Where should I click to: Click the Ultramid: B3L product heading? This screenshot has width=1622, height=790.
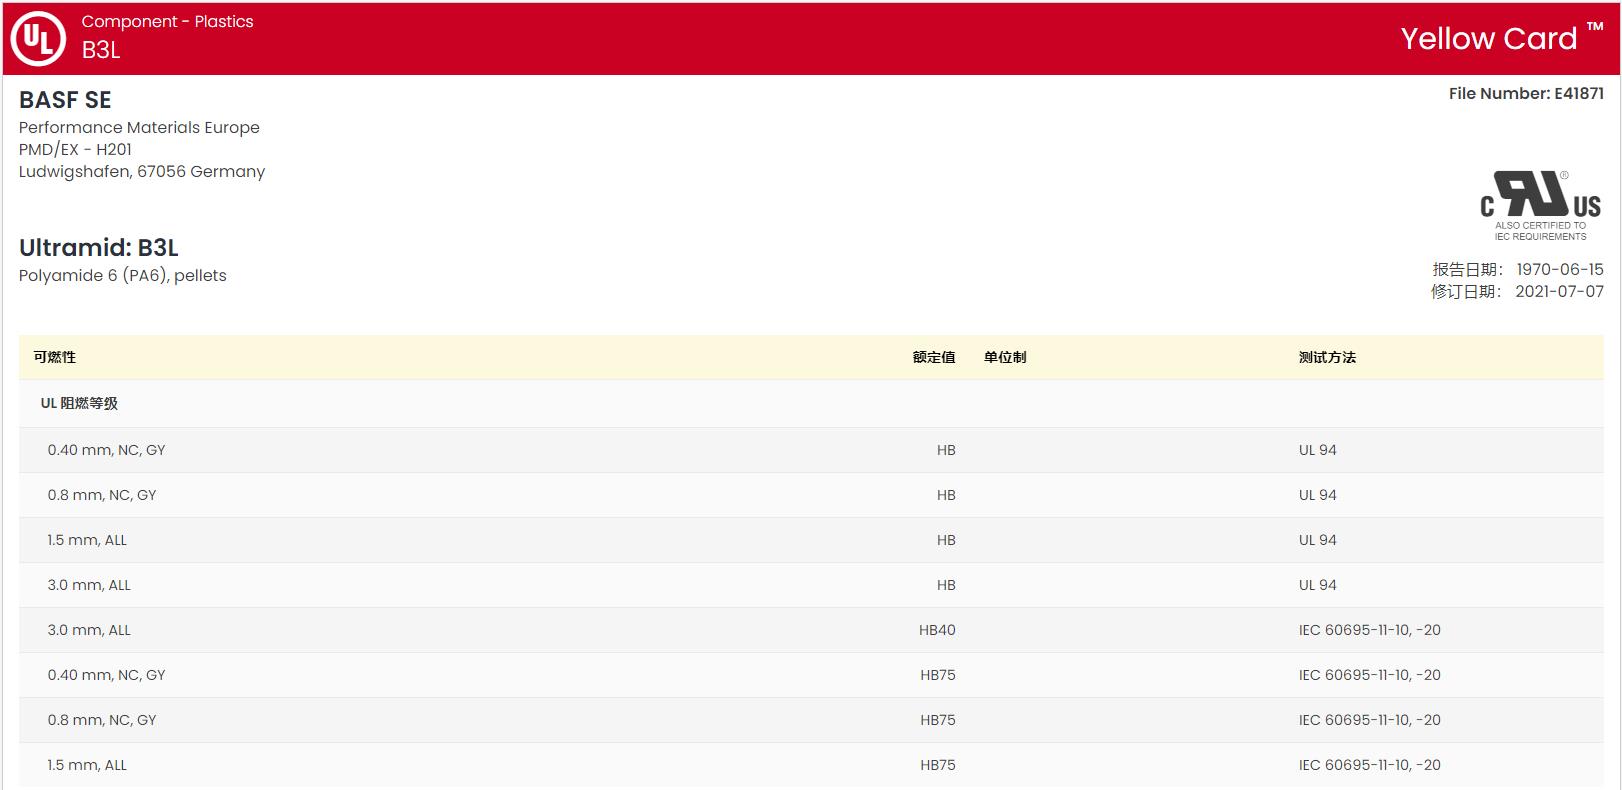(x=98, y=248)
